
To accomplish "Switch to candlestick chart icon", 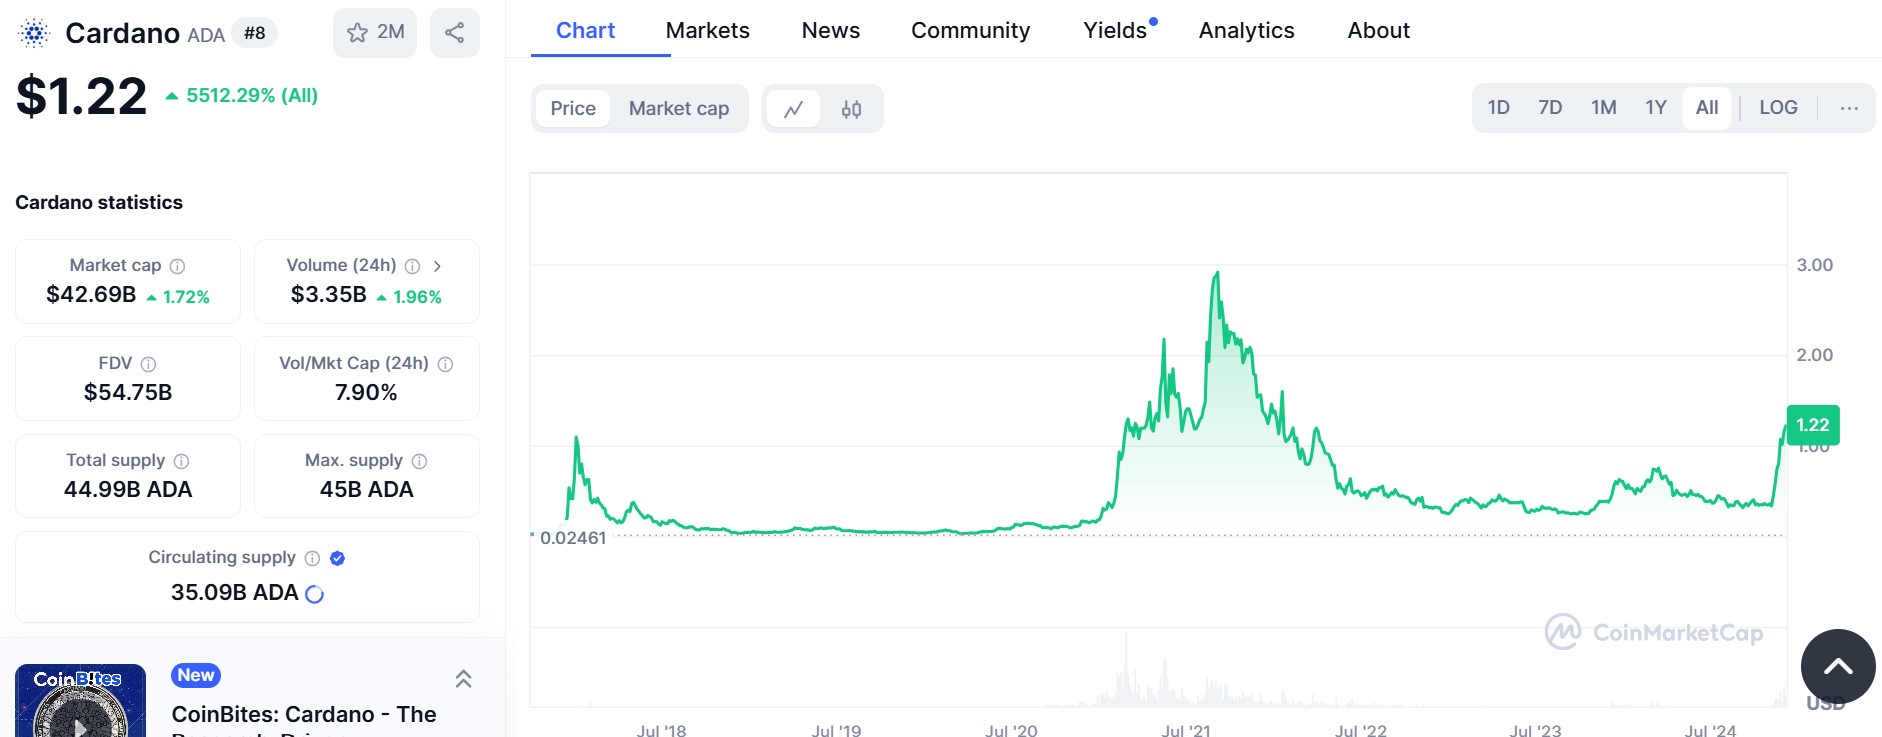I will point(851,109).
